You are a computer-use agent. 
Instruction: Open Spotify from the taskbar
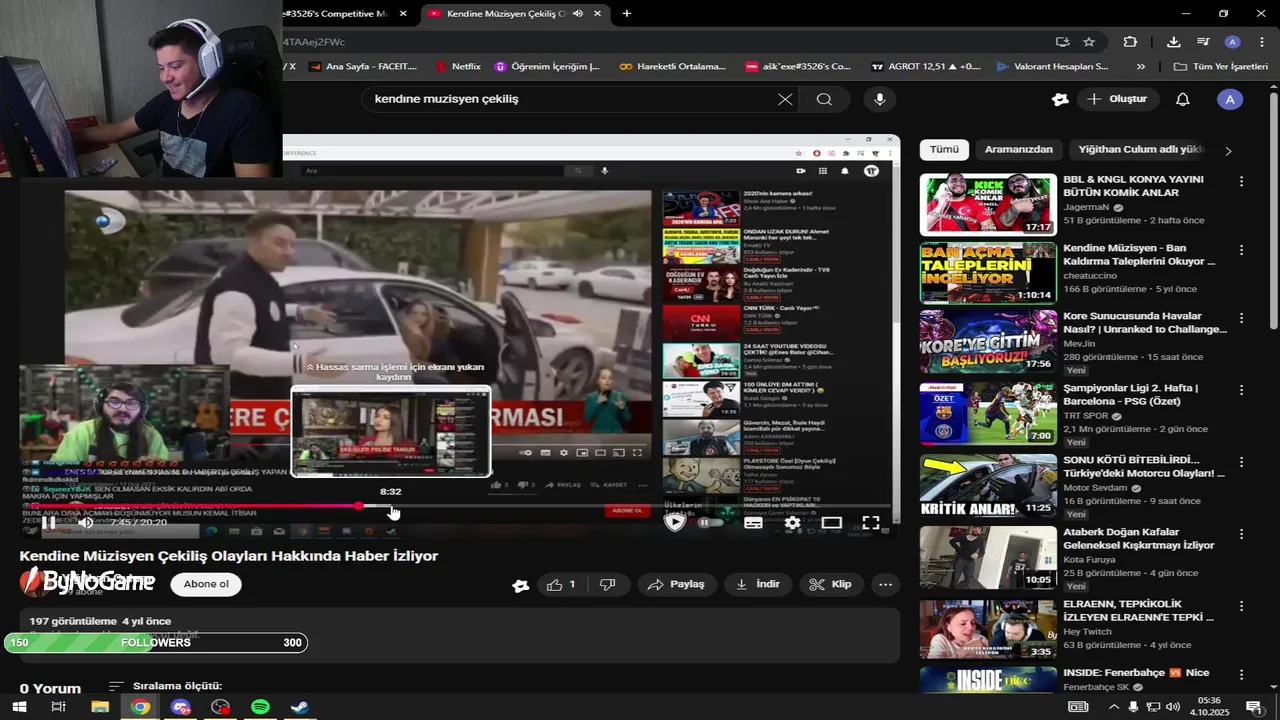pyautogui.click(x=260, y=707)
